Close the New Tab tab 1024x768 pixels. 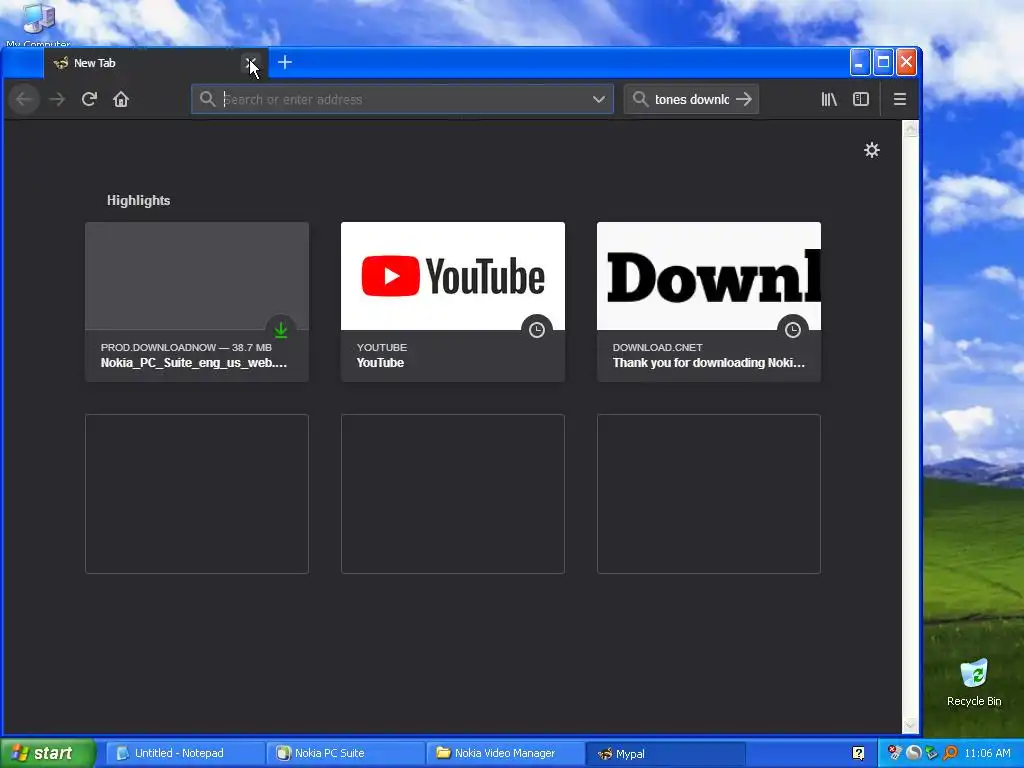(x=250, y=63)
